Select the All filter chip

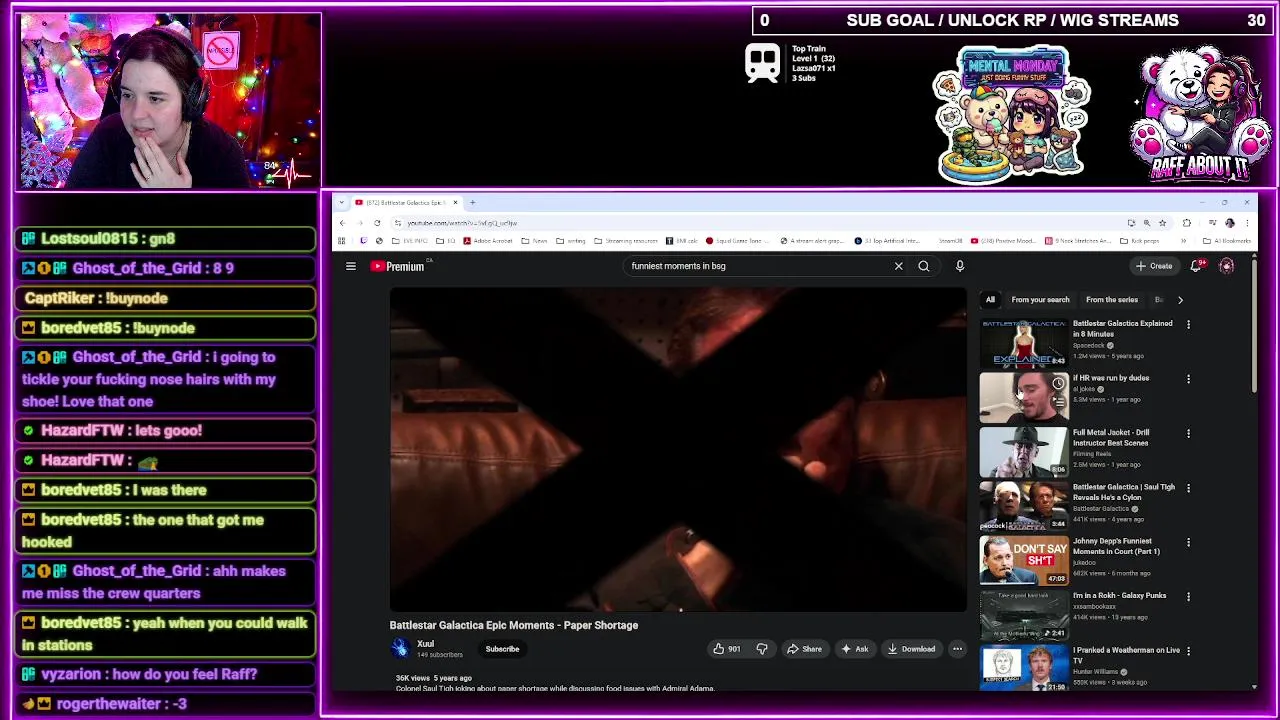pyautogui.click(x=990, y=300)
